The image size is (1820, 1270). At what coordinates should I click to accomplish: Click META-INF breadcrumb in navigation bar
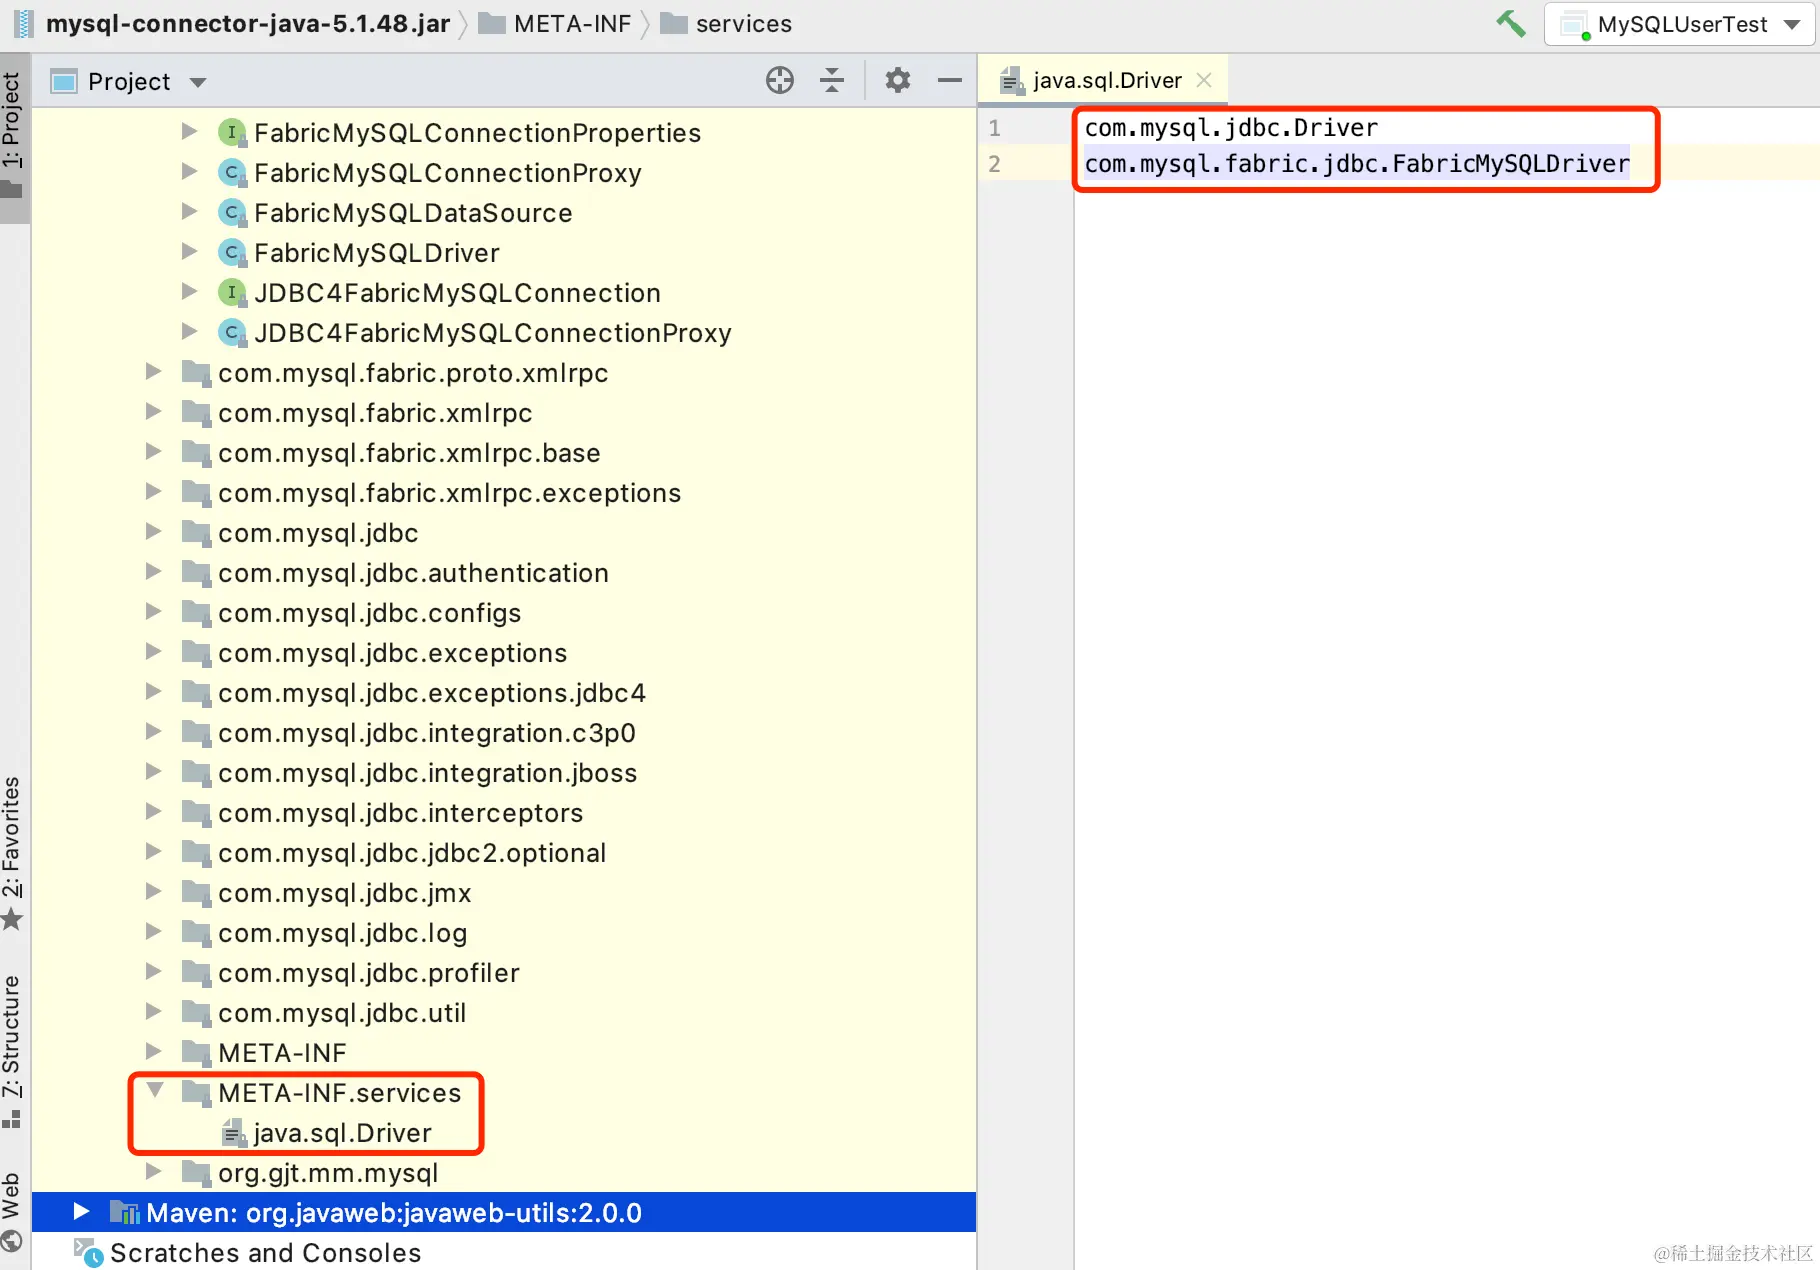coord(572,23)
